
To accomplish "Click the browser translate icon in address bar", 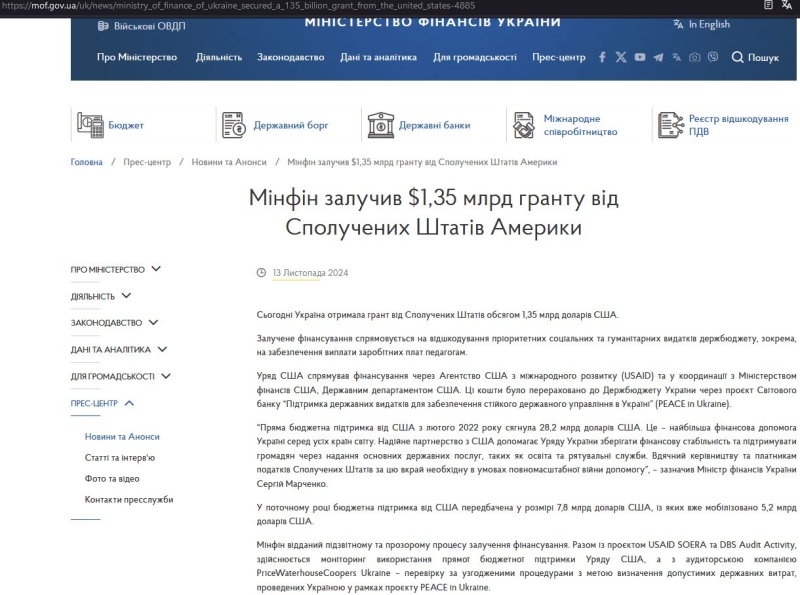I will coord(787,6).
